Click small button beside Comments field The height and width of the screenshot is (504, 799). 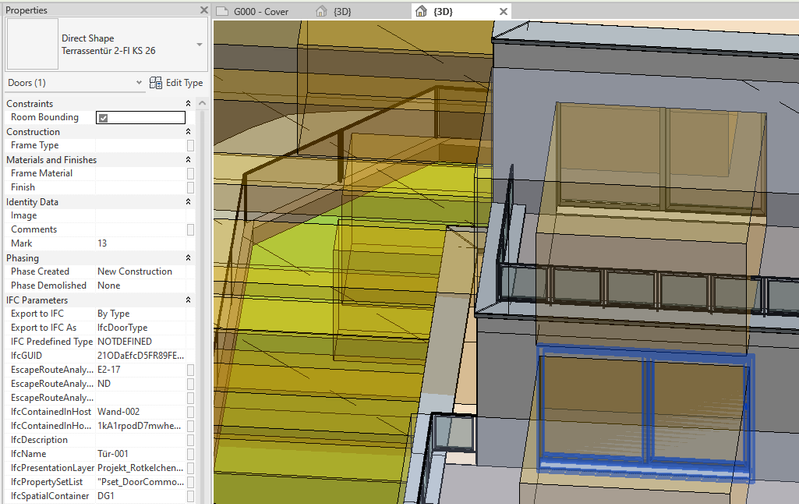click(x=190, y=230)
